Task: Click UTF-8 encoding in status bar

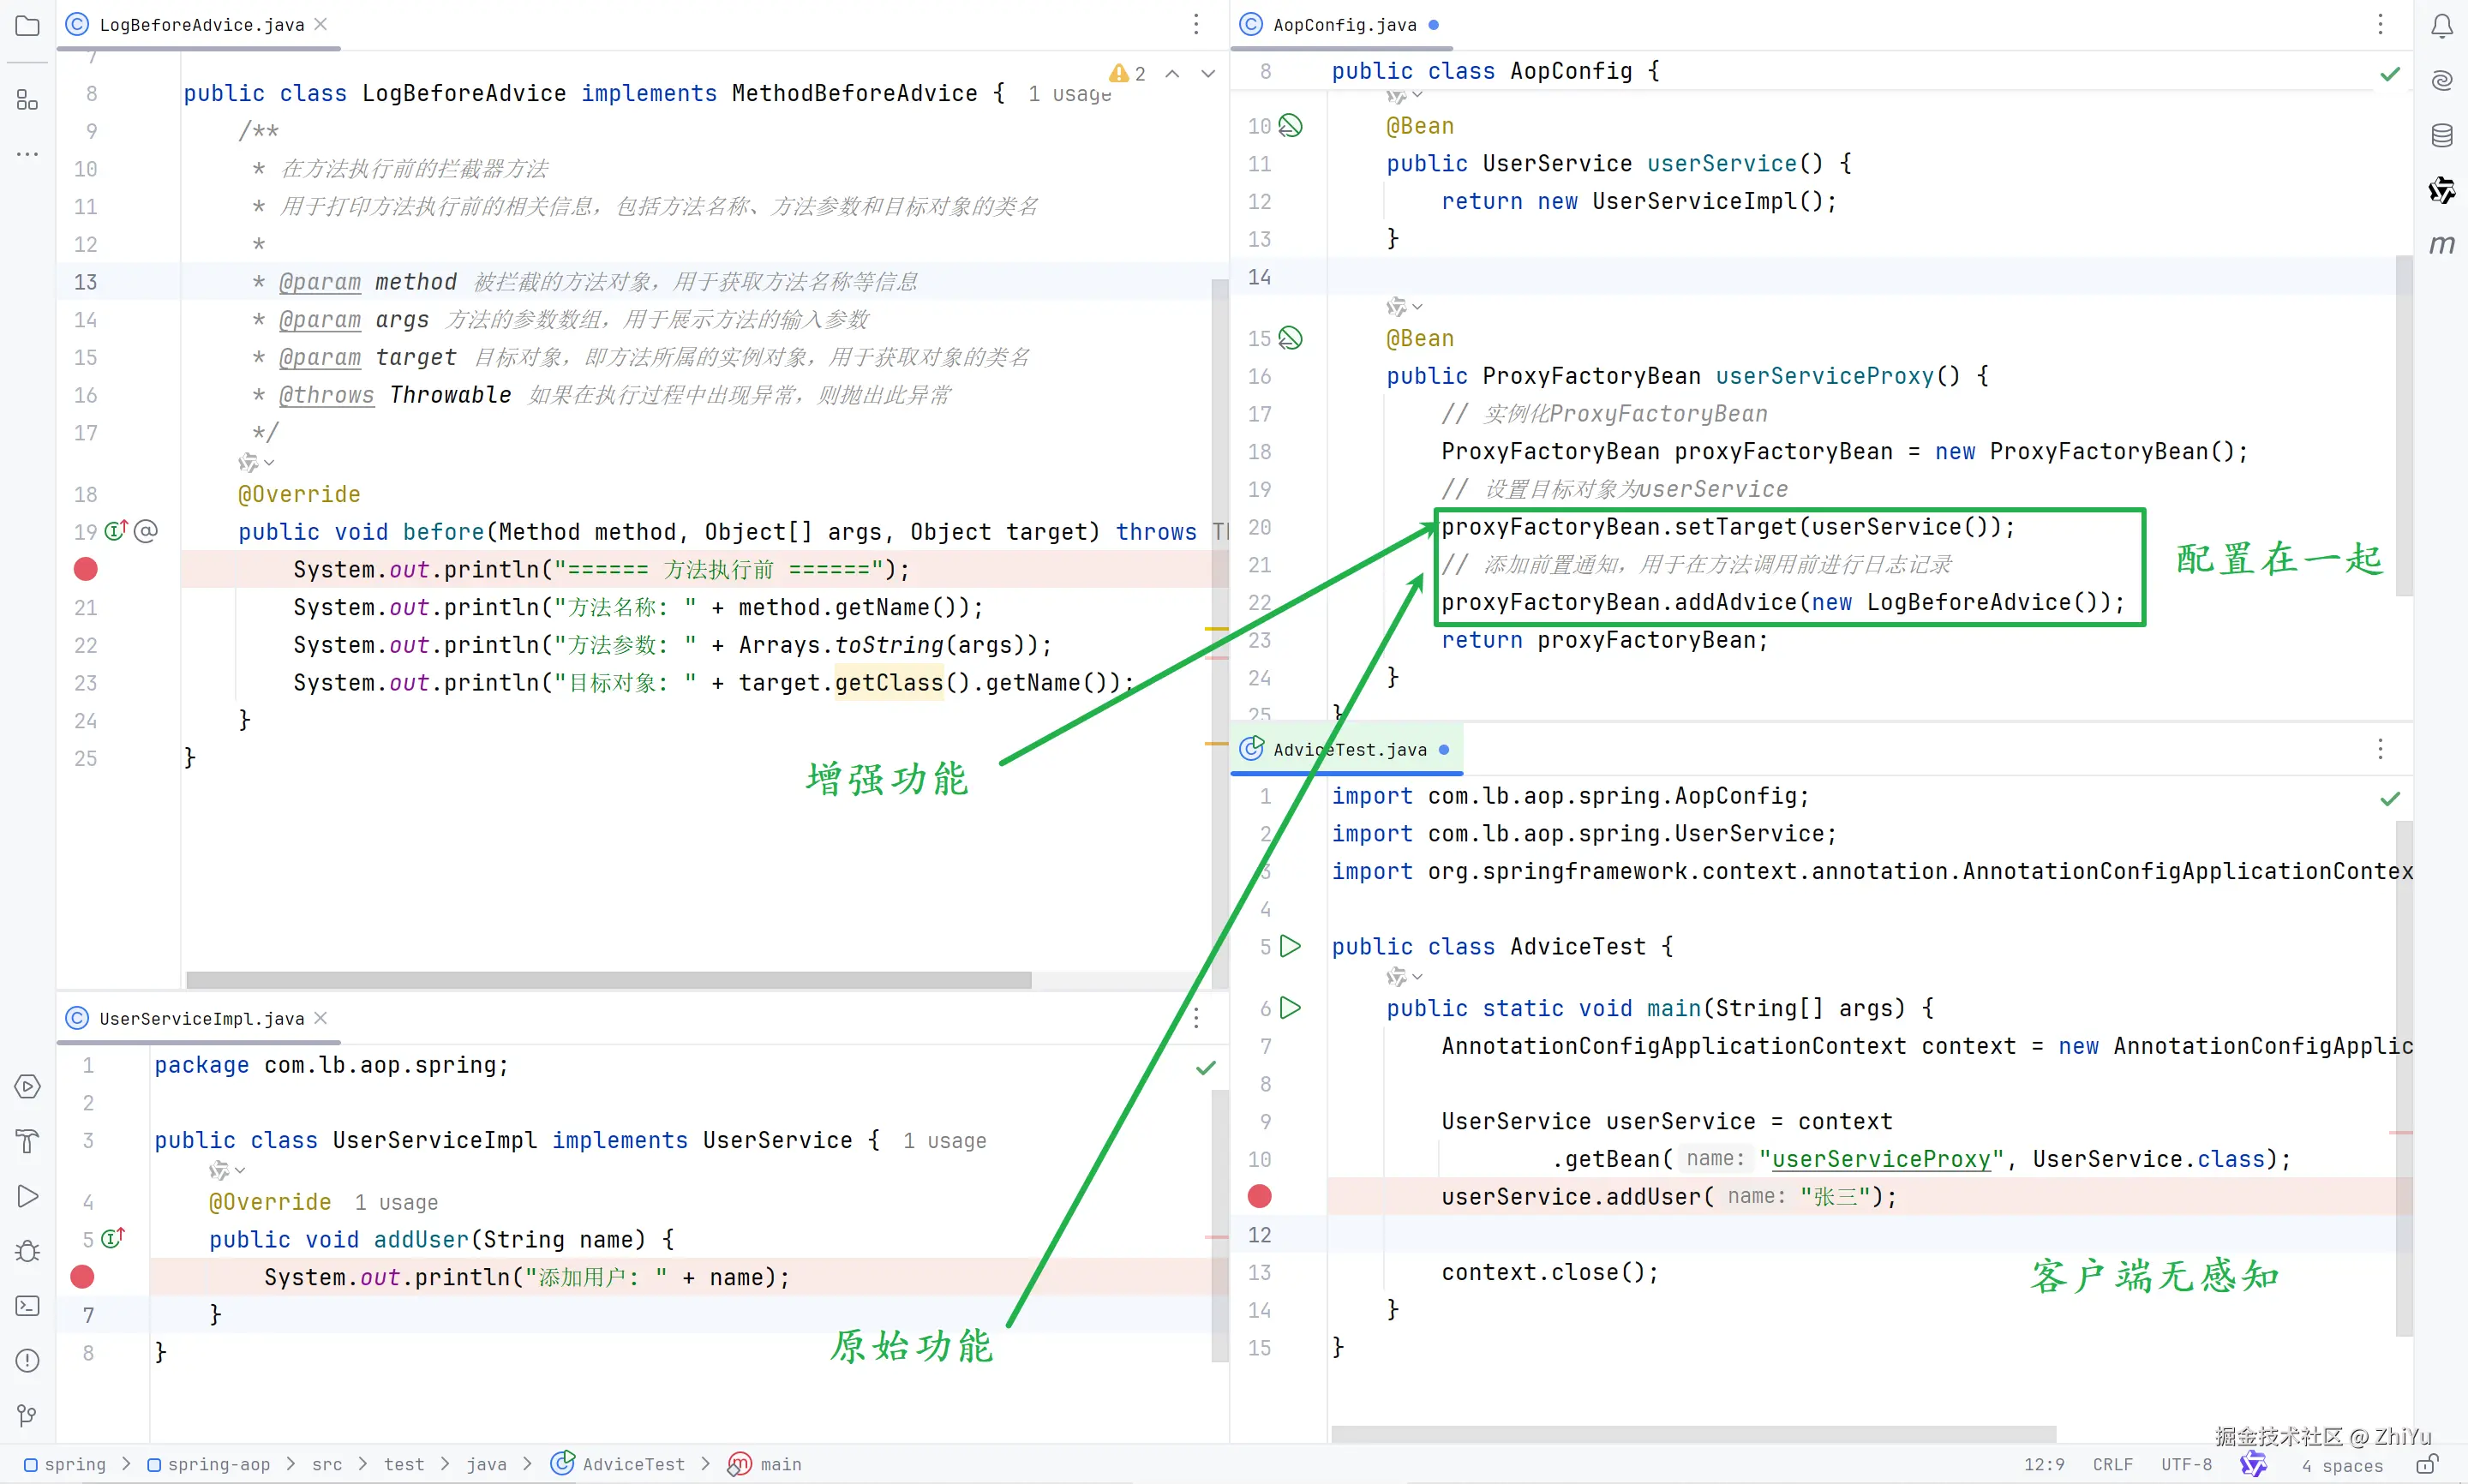Action: tap(2186, 1464)
